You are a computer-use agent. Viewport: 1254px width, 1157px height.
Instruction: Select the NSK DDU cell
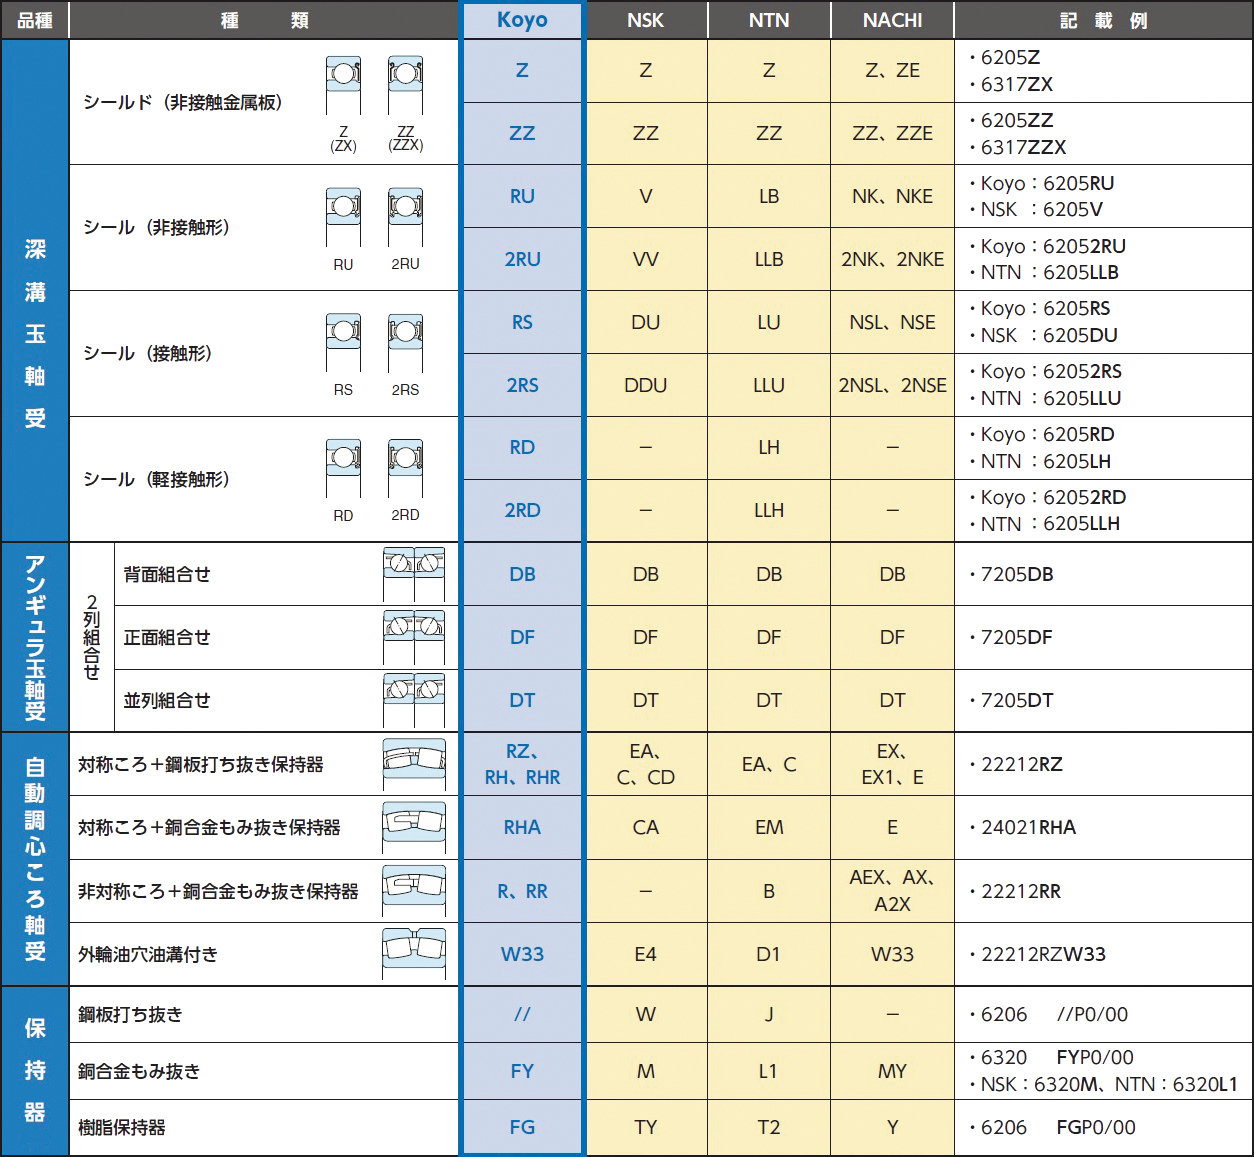(x=645, y=385)
